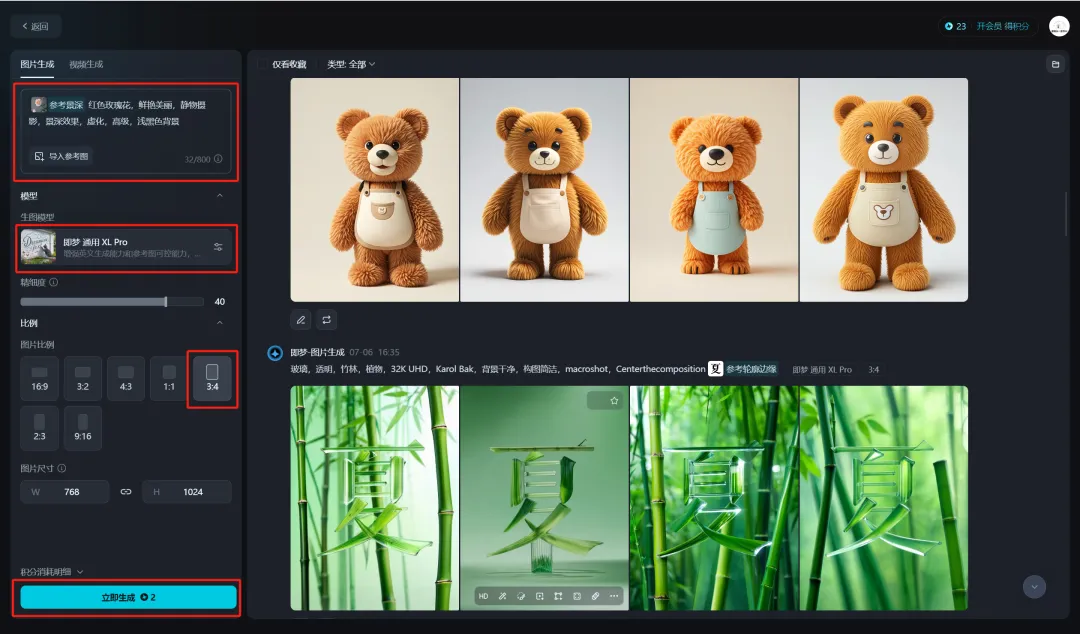
Task: Click the HD upscale icon on bamboo image
Action: pyautogui.click(x=484, y=596)
